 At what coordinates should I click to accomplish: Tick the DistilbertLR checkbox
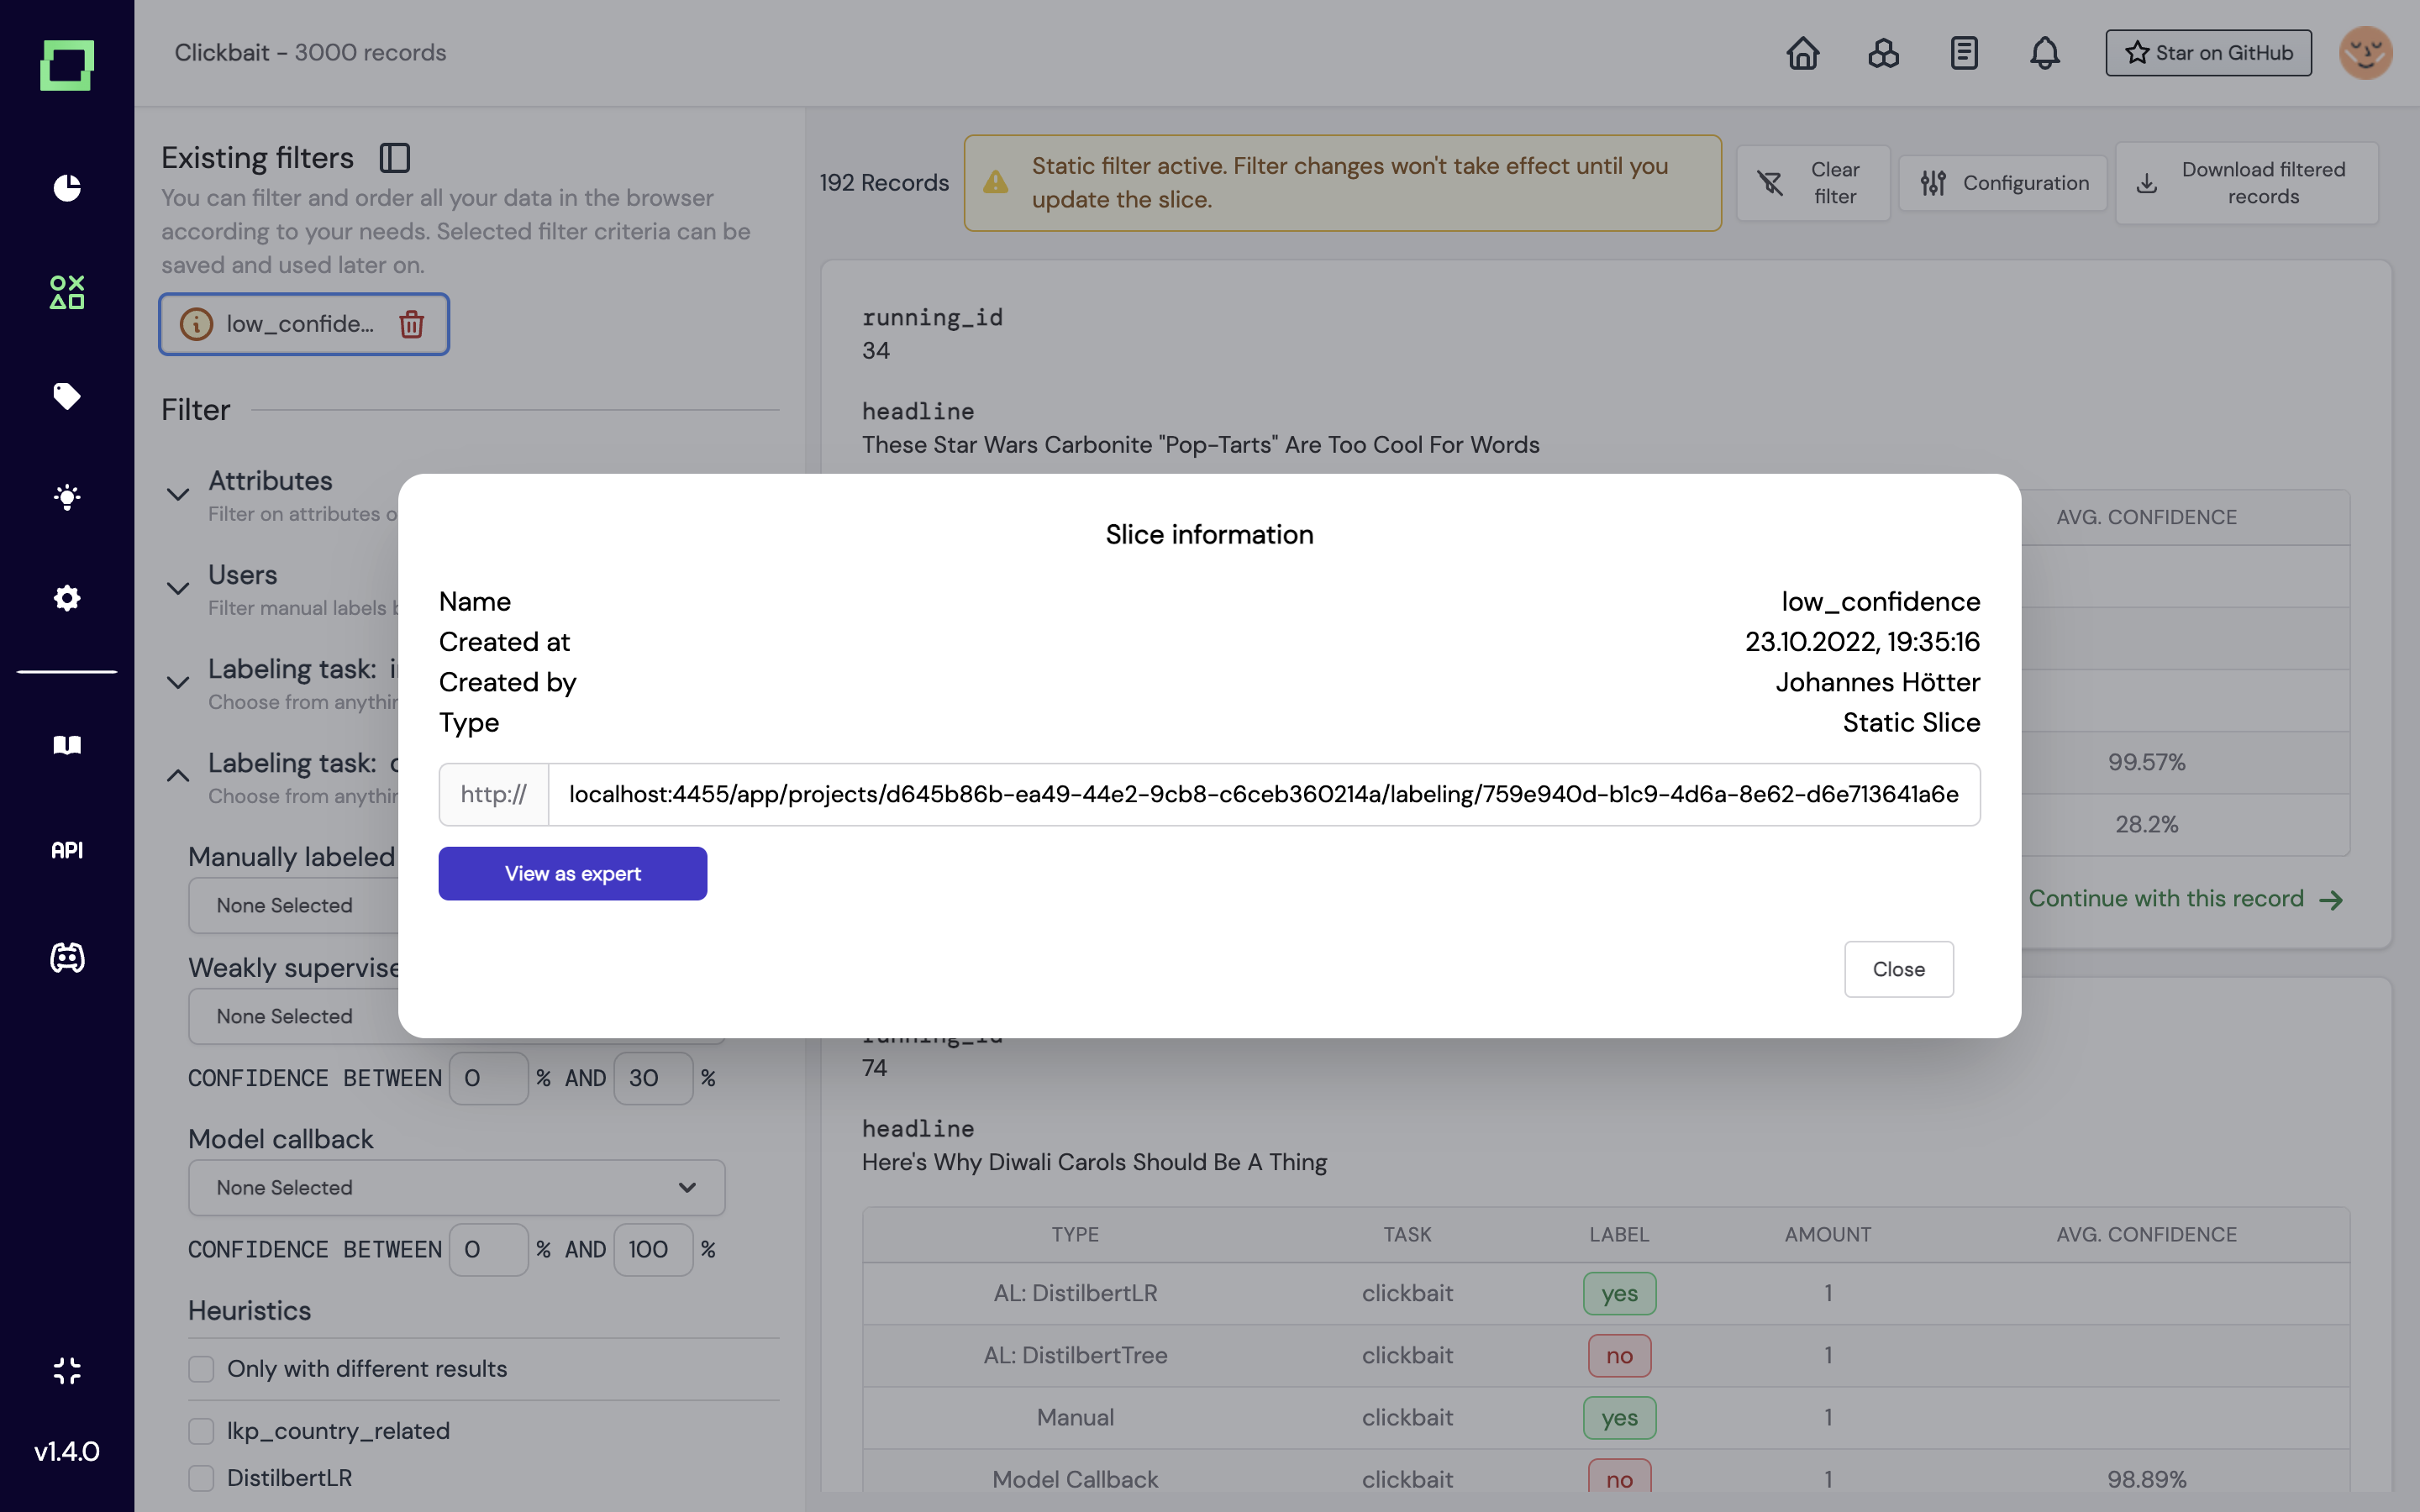coord(202,1478)
